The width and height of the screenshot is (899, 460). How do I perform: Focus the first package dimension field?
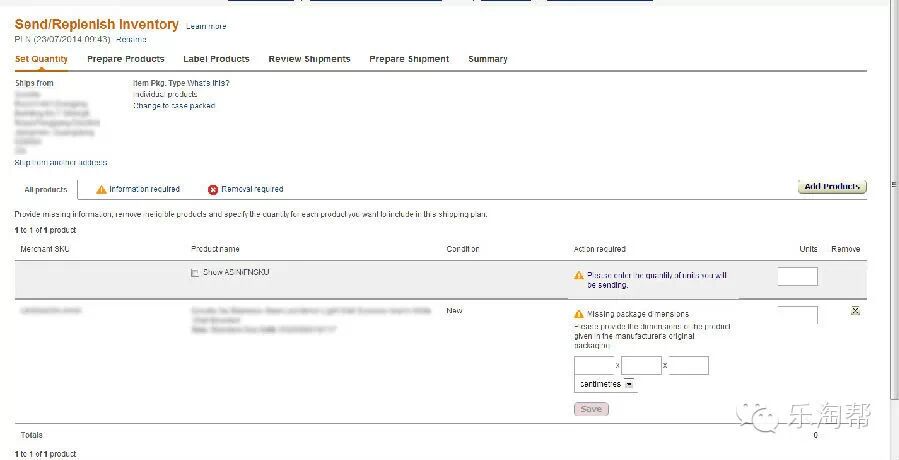(594, 365)
